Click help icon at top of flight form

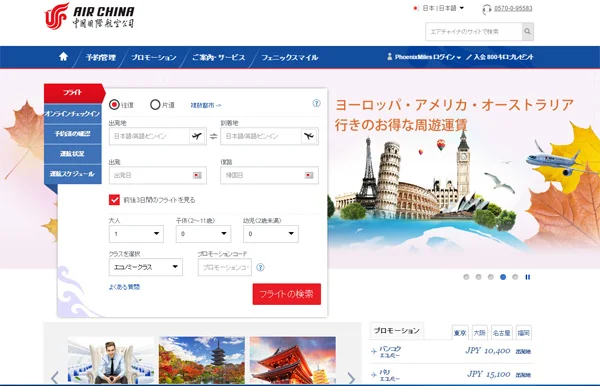pos(316,103)
